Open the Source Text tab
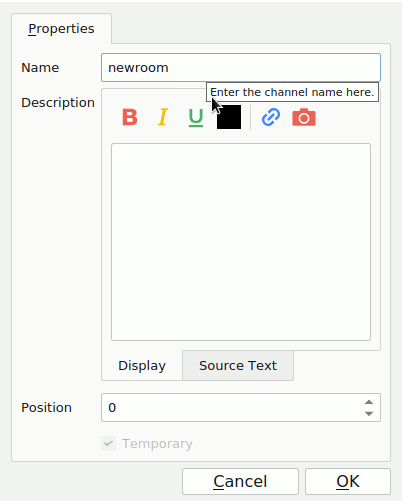The height and width of the screenshot is (501, 405). click(238, 365)
